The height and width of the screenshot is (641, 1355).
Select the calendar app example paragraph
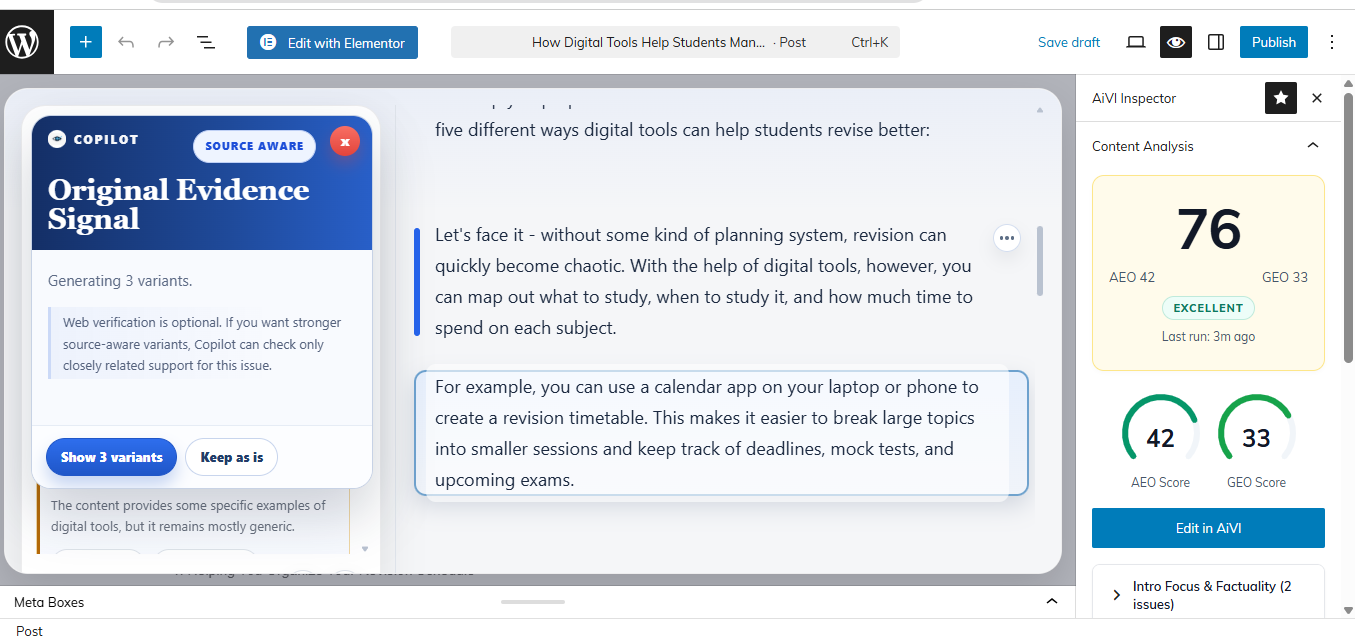coord(721,433)
